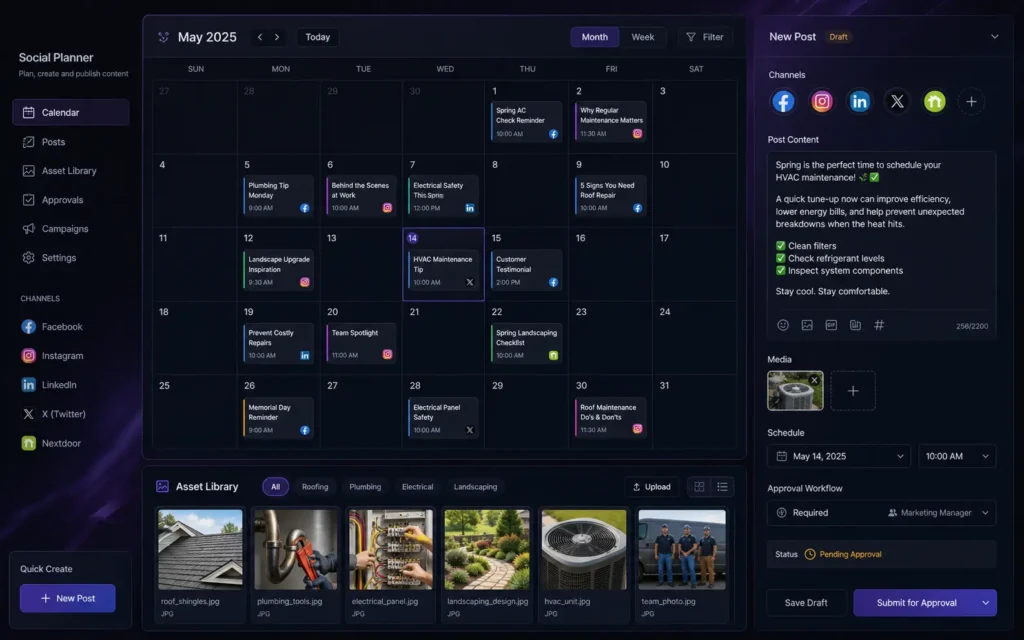Insert image via post content toolbar icon
The width and height of the screenshot is (1024, 640).
point(807,325)
